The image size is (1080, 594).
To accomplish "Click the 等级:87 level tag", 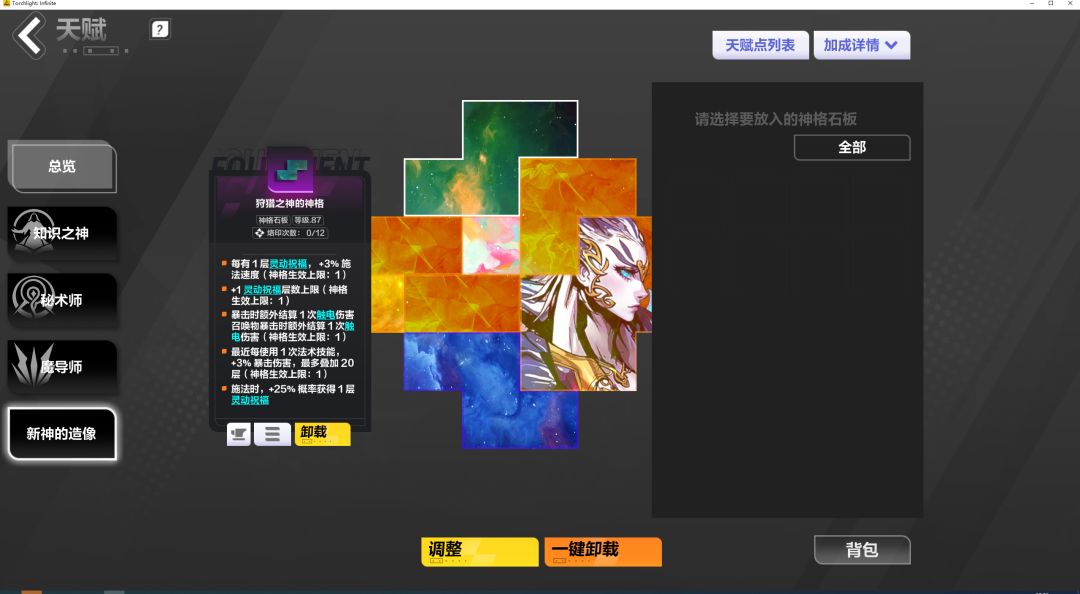I will pyautogui.click(x=308, y=221).
